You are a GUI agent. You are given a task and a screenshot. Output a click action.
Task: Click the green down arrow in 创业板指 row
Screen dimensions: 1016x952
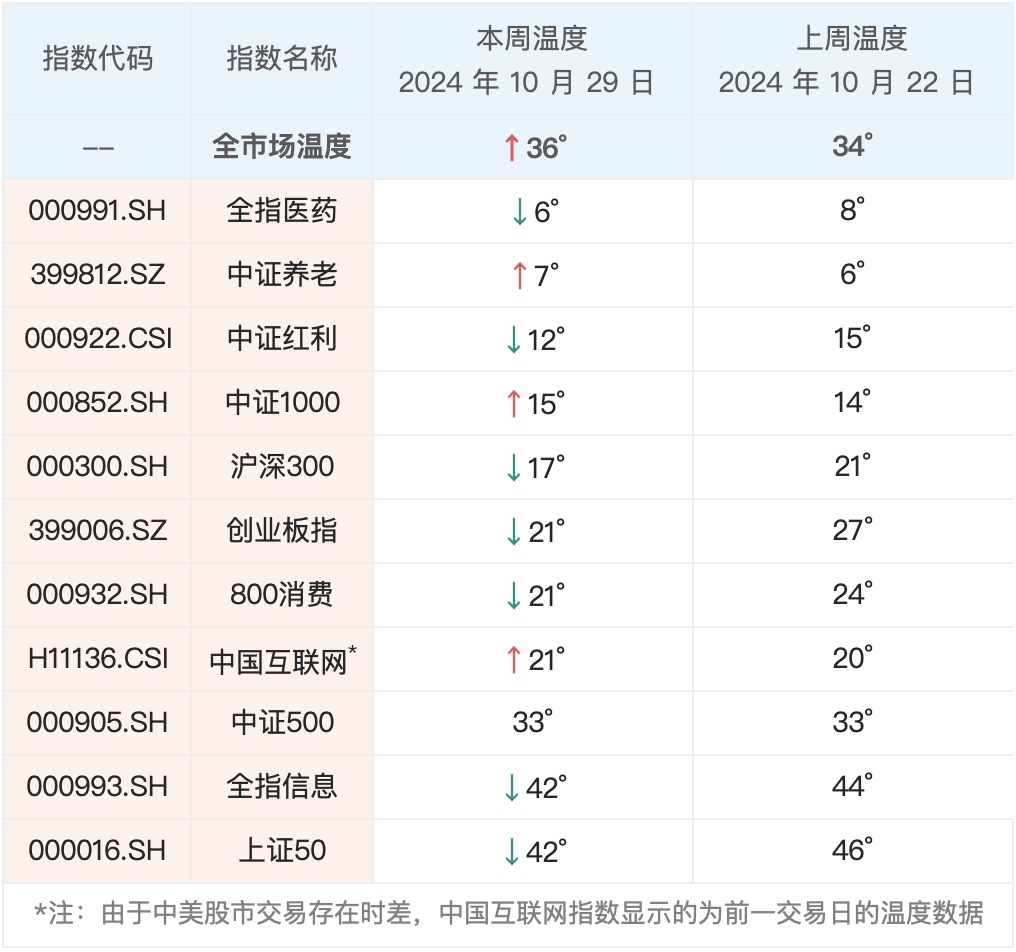513,531
